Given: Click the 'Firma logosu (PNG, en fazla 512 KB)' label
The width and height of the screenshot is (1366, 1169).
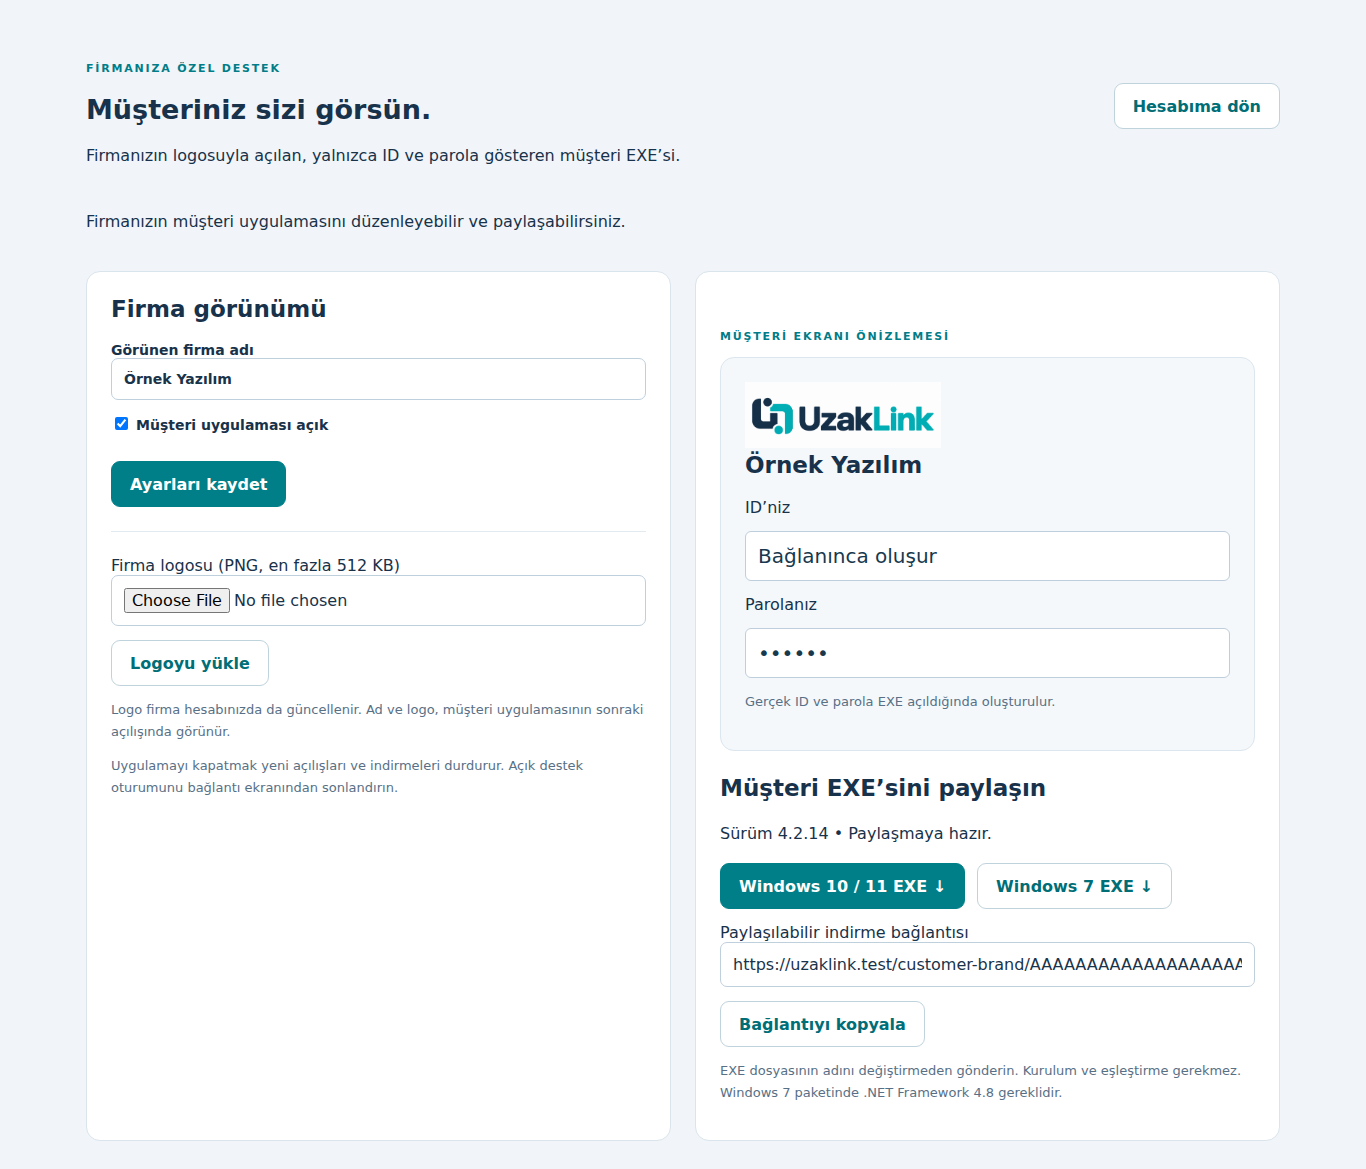Looking at the screenshot, I should point(255,565).
